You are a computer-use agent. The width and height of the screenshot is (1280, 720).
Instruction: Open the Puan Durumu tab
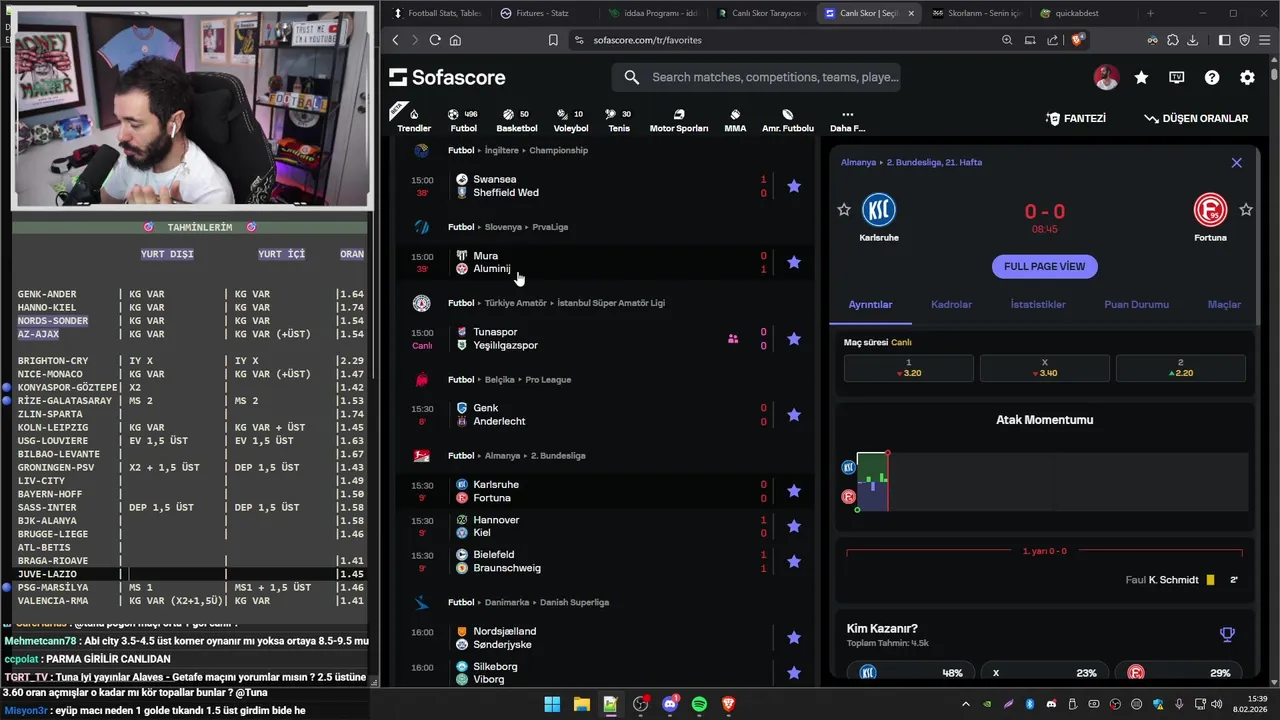pos(1136,304)
